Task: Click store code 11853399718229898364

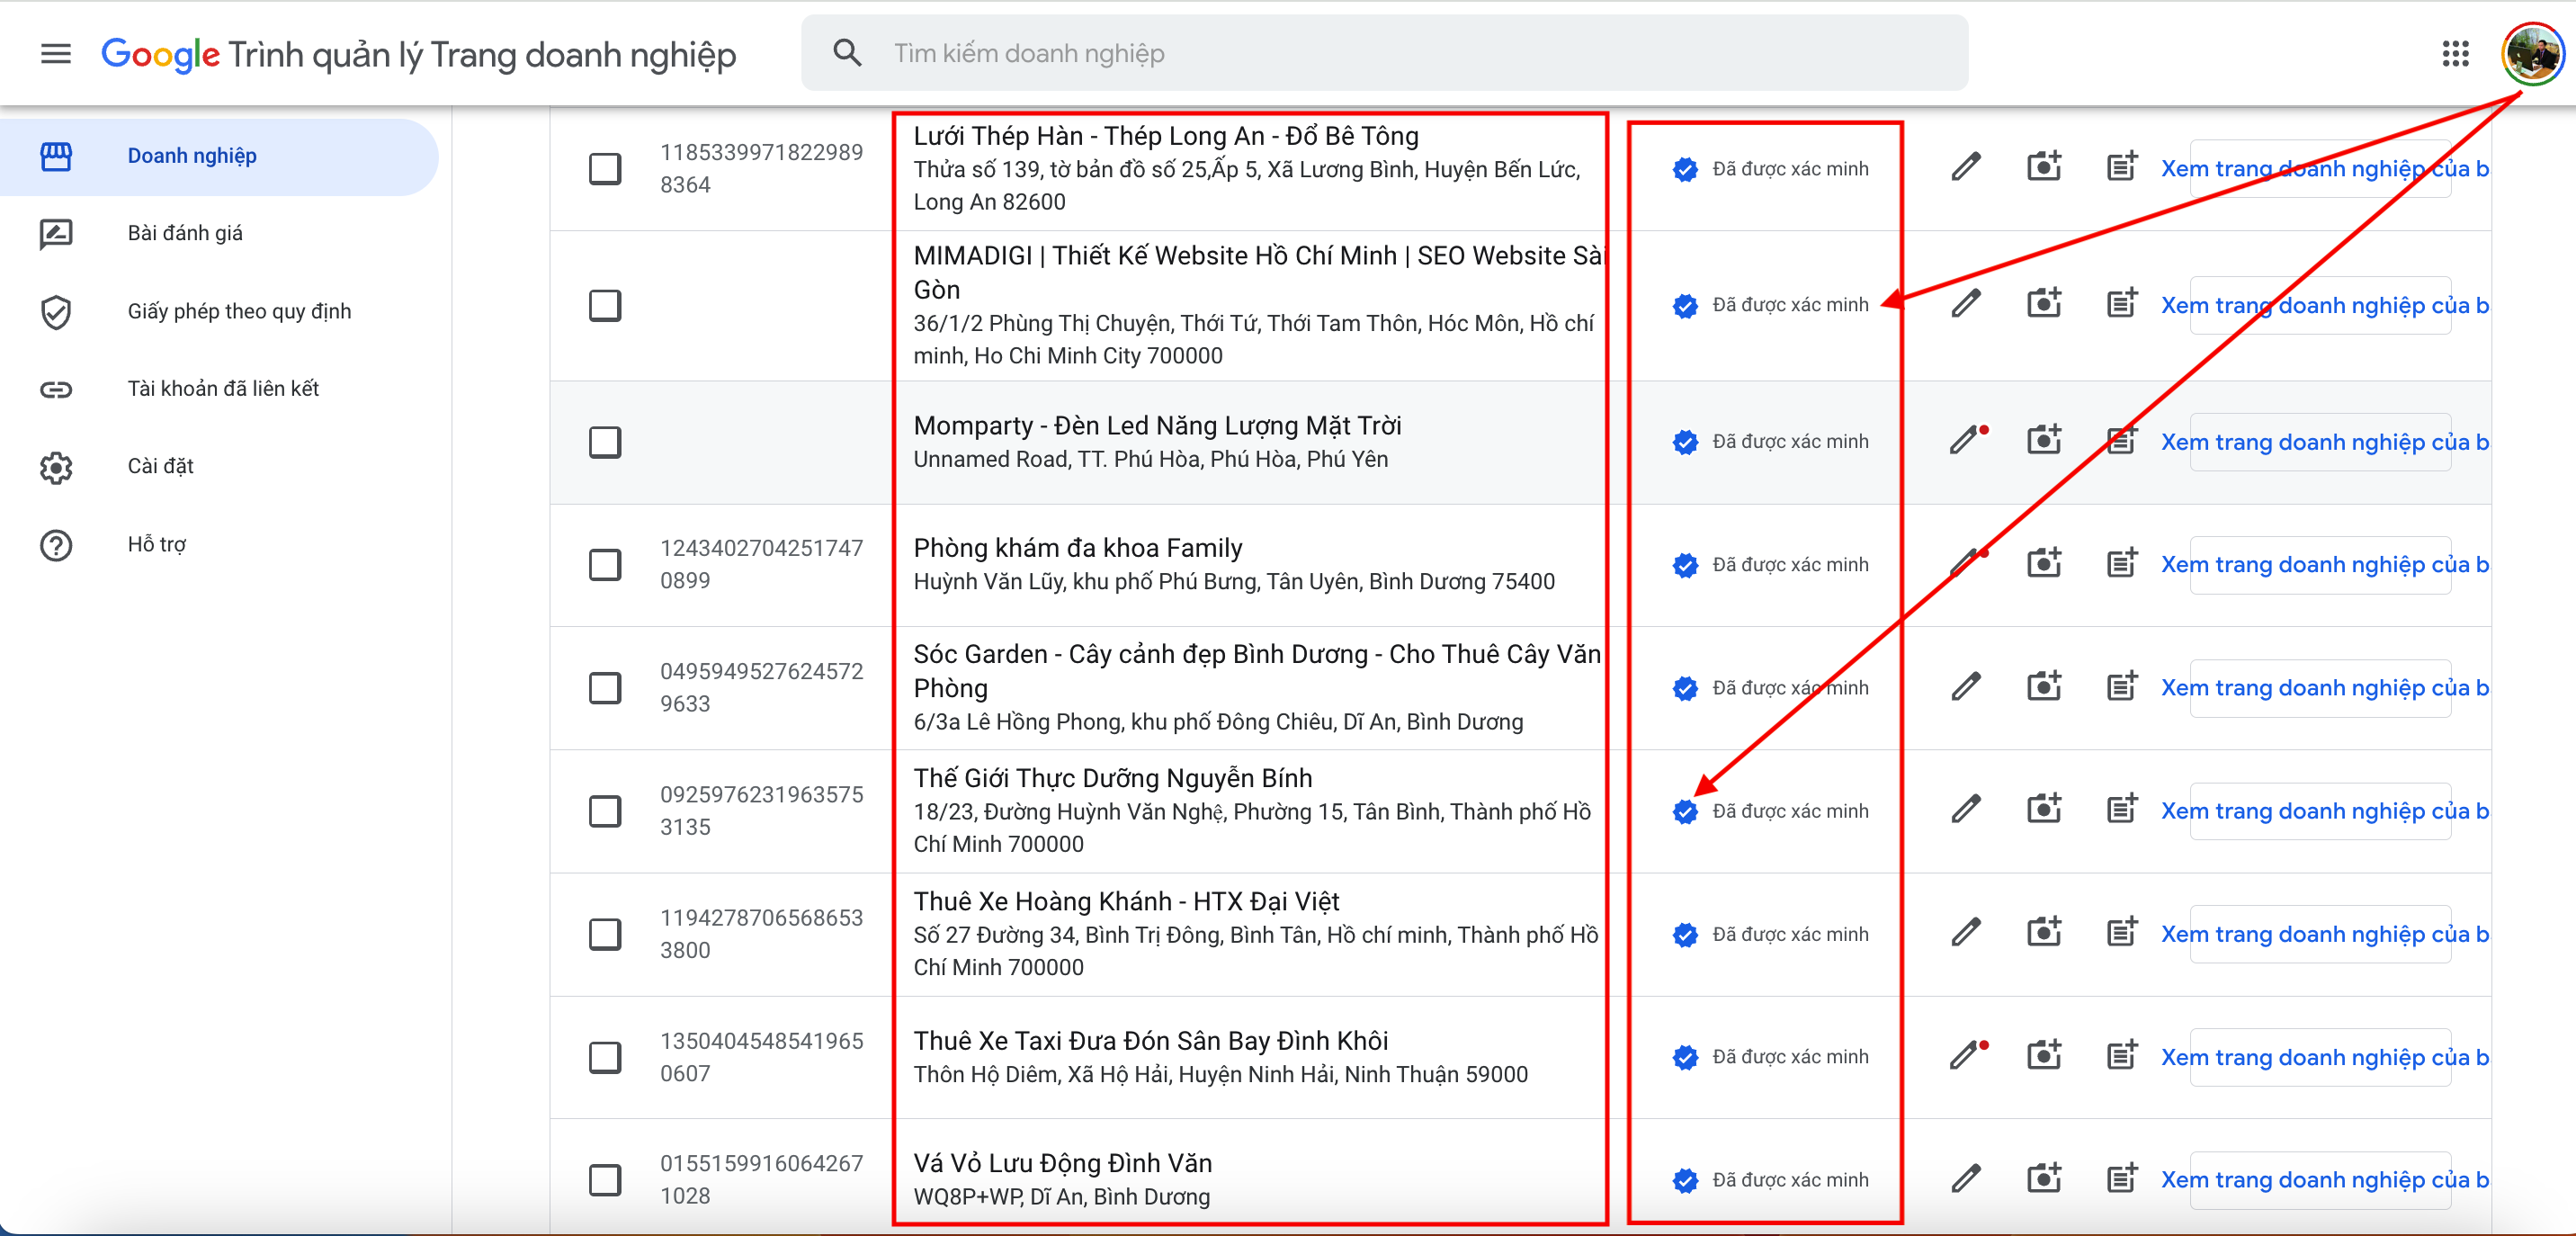Action: (761, 169)
